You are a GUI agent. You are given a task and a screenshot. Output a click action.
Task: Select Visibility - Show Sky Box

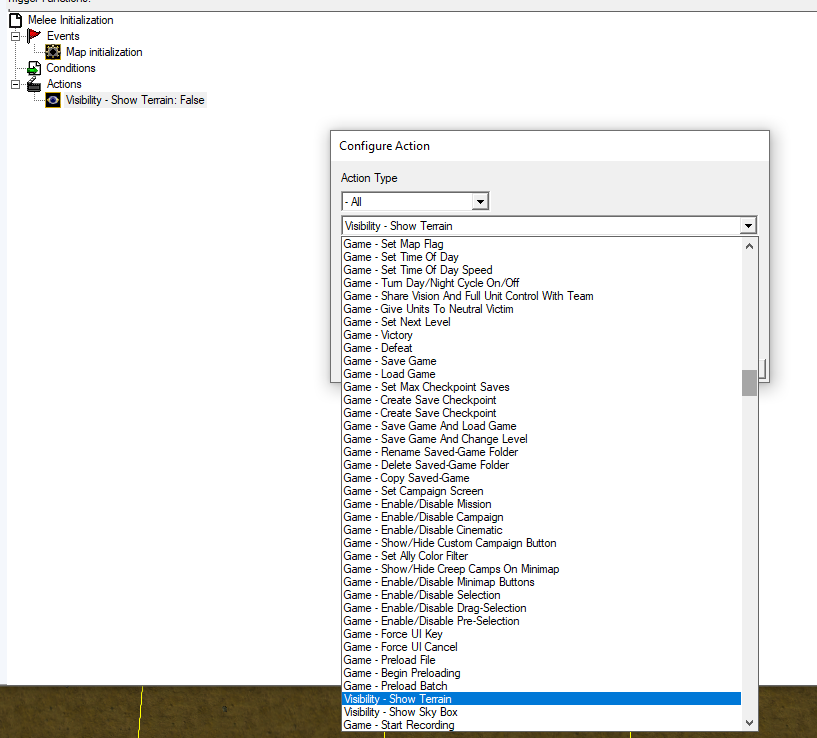click(541, 712)
